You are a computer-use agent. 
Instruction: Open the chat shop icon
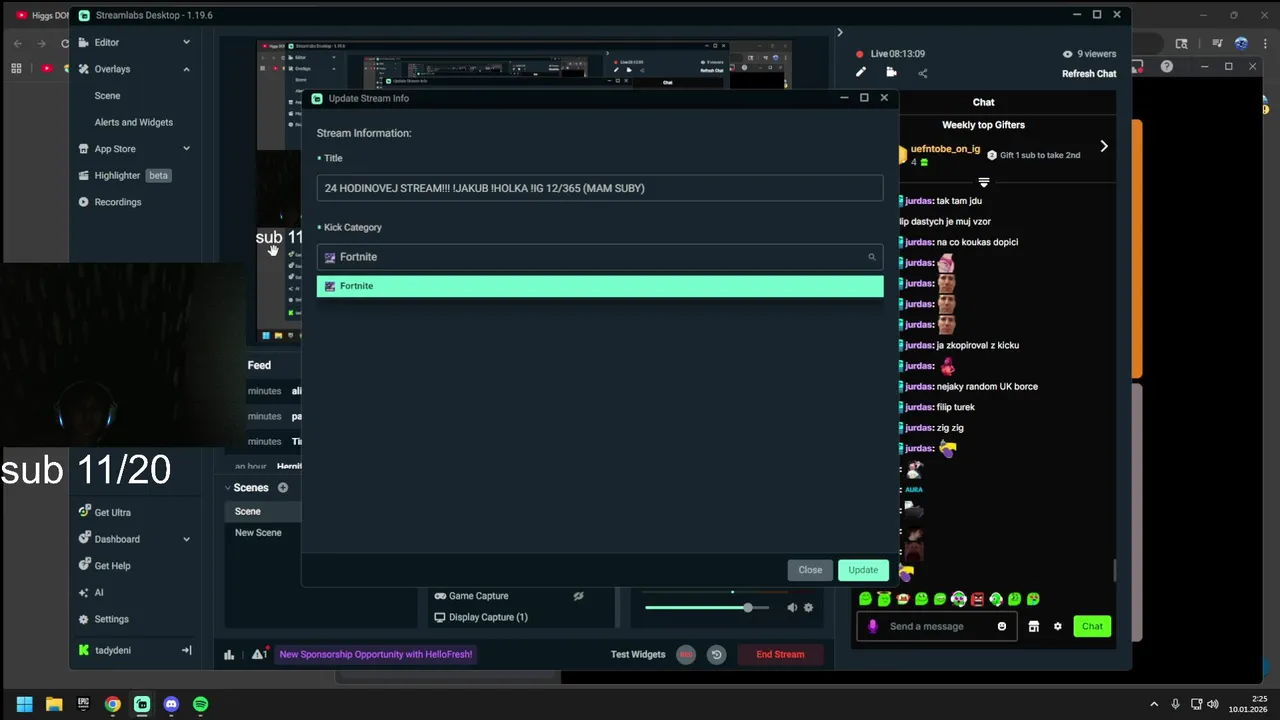coord(1033,626)
